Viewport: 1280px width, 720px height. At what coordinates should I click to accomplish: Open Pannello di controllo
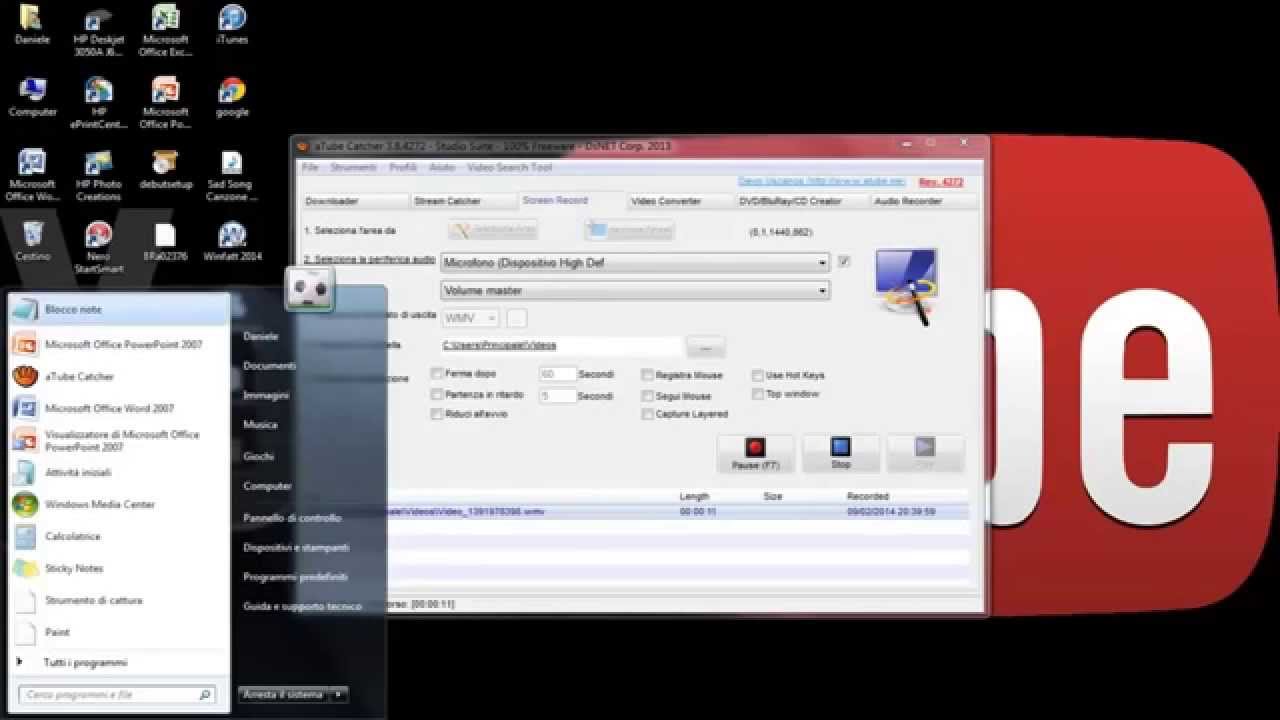[292, 518]
